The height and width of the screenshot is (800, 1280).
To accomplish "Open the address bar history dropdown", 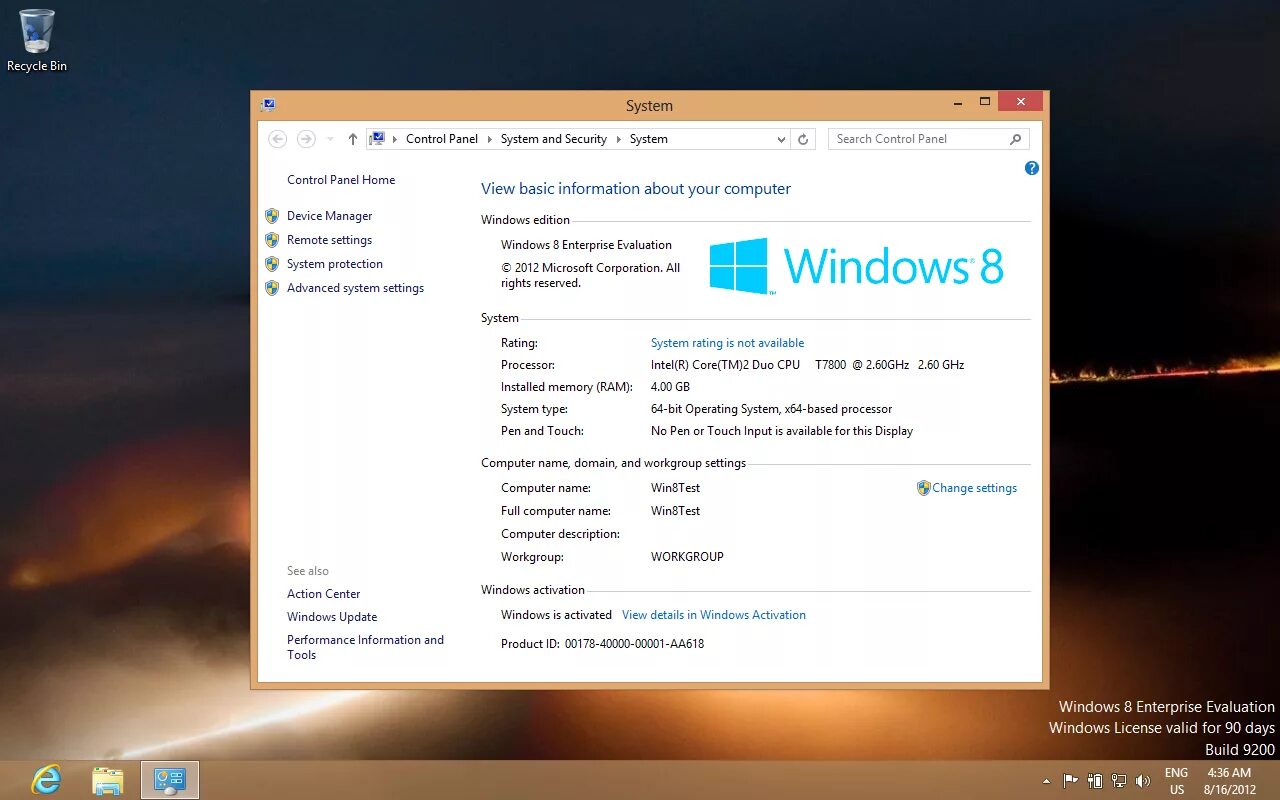I will point(782,140).
